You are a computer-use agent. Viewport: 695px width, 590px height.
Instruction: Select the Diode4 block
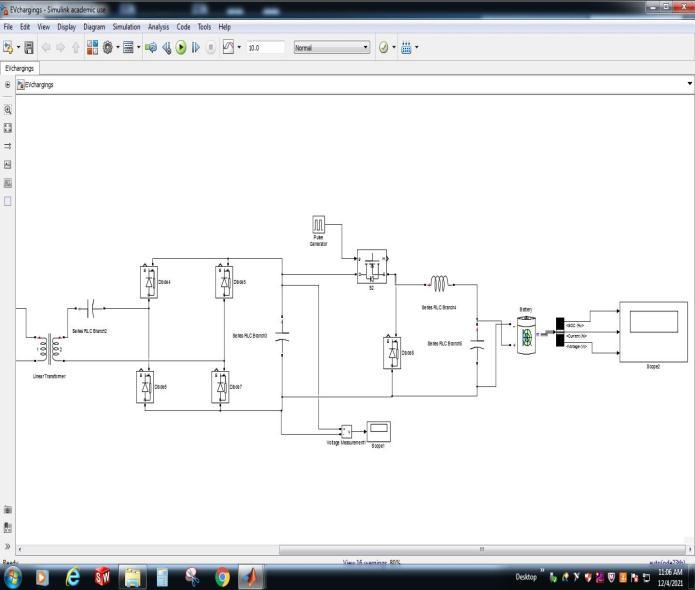point(149,282)
